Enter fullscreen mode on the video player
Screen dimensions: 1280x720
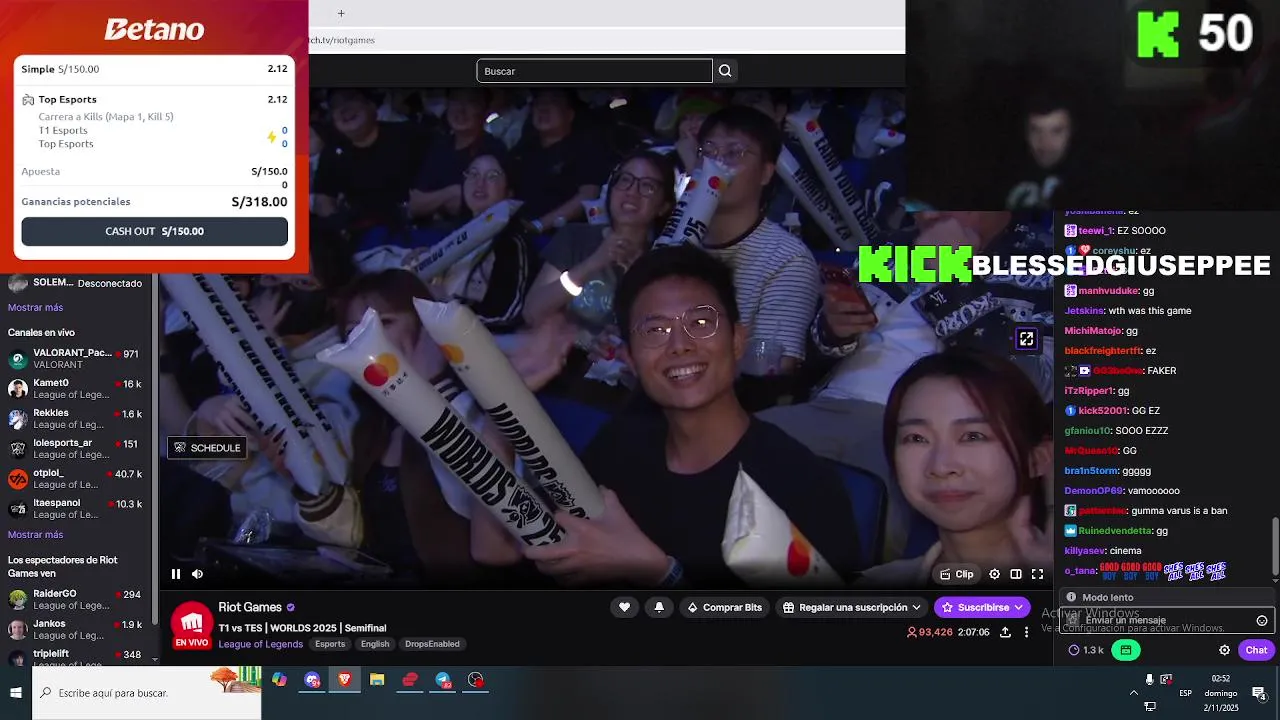pos(1037,574)
